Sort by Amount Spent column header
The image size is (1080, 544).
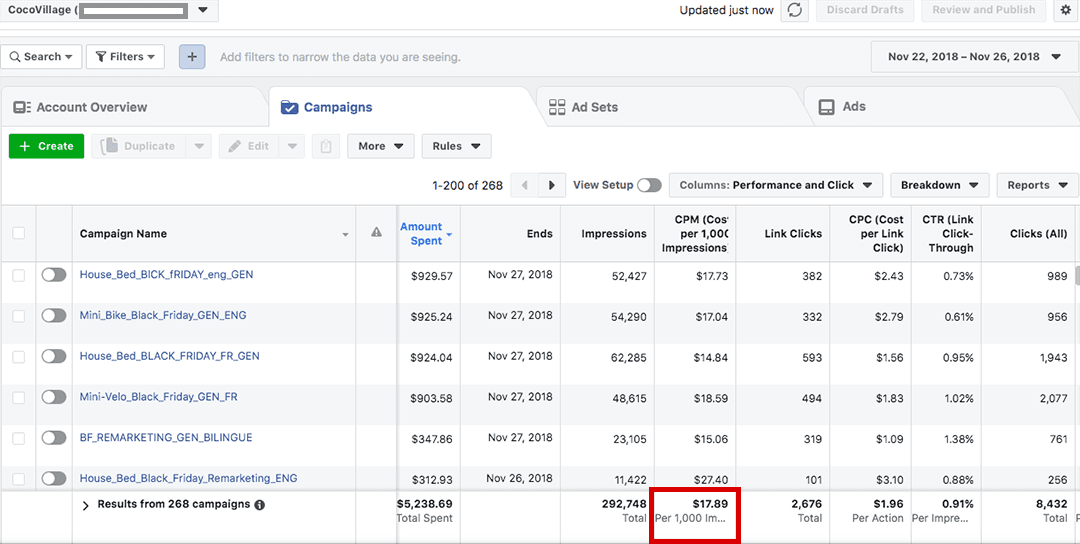click(421, 234)
